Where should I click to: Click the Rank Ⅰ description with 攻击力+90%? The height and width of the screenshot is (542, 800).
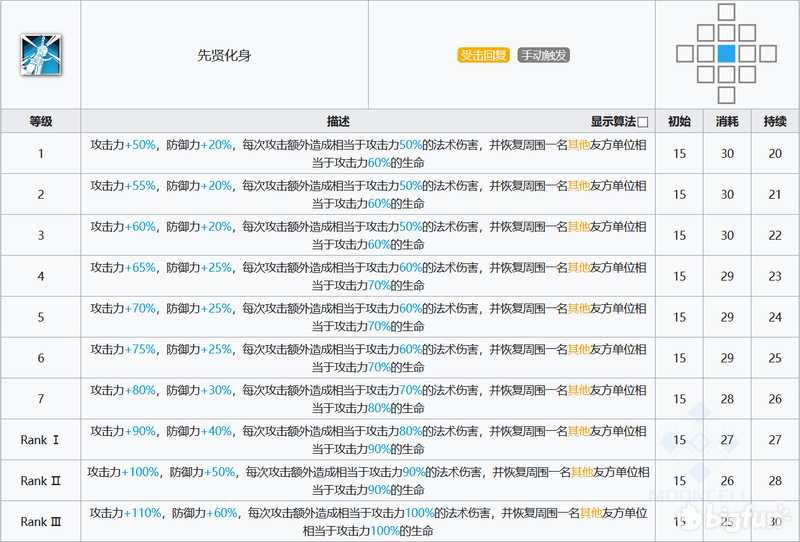coord(368,439)
